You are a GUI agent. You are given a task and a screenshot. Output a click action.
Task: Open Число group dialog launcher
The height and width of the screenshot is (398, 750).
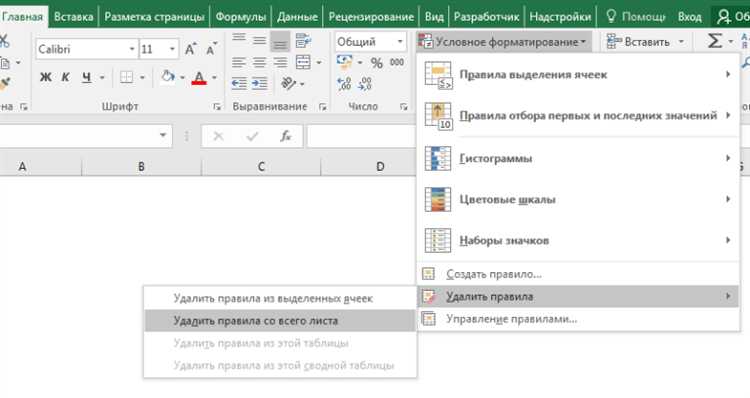click(x=404, y=107)
